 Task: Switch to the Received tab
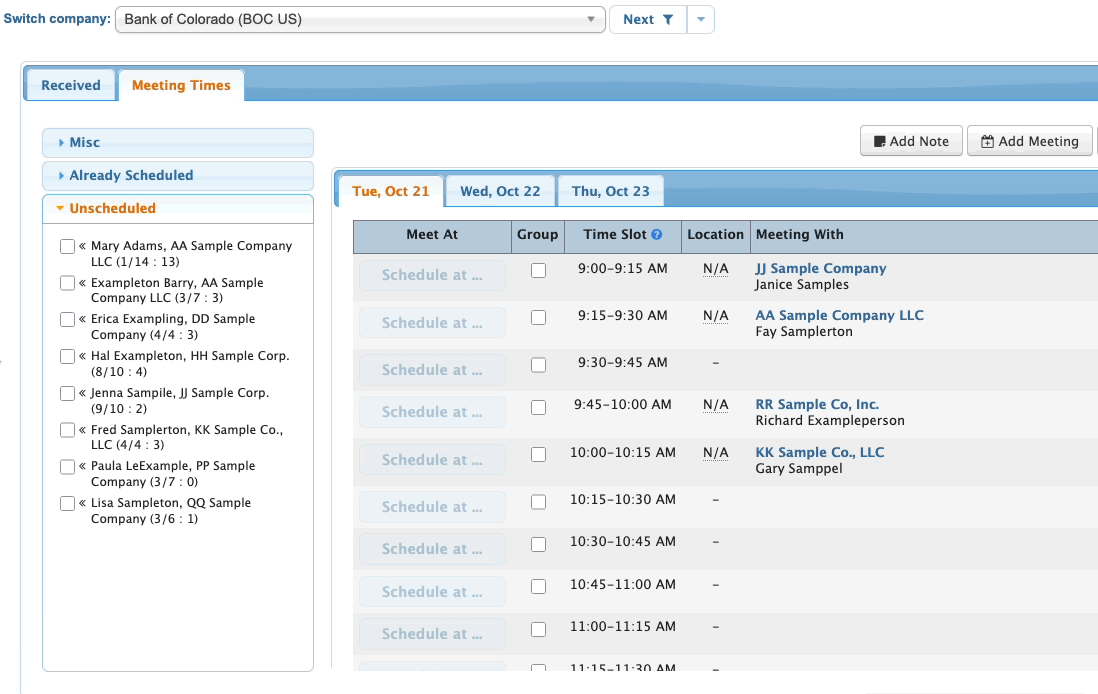pyautogui.click(x=71, y=86)
